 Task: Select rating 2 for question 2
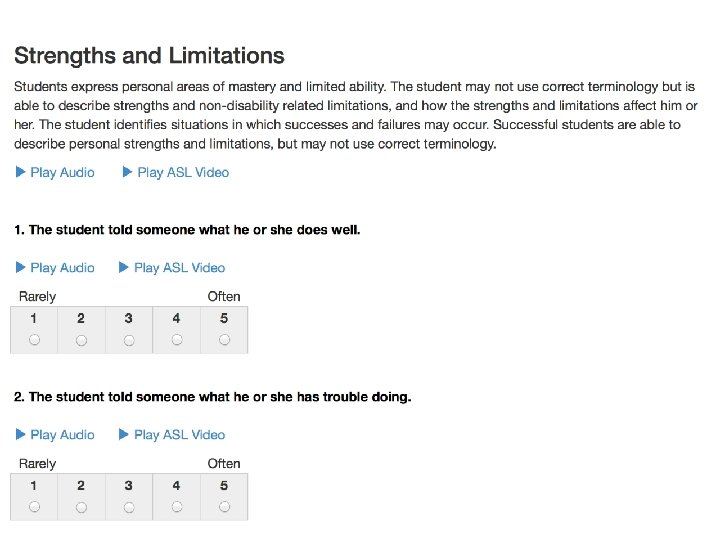[x=81, y=507]
